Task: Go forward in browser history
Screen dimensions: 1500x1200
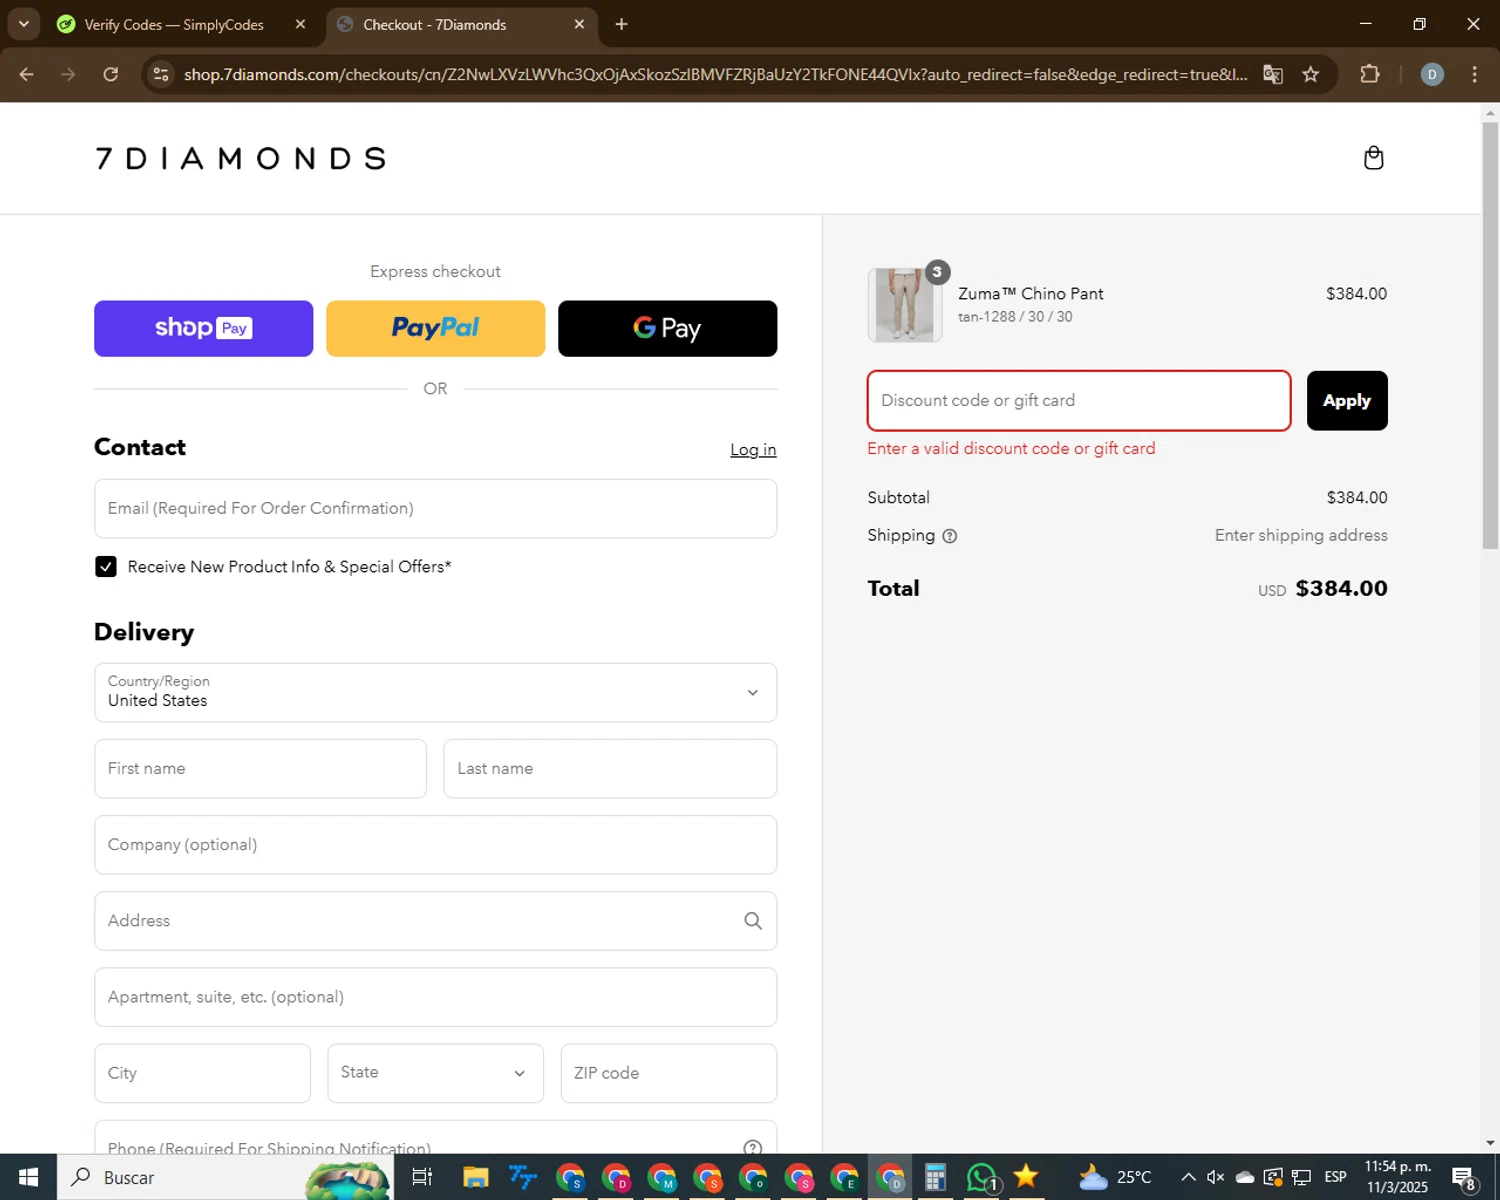Action: point(68,74)
